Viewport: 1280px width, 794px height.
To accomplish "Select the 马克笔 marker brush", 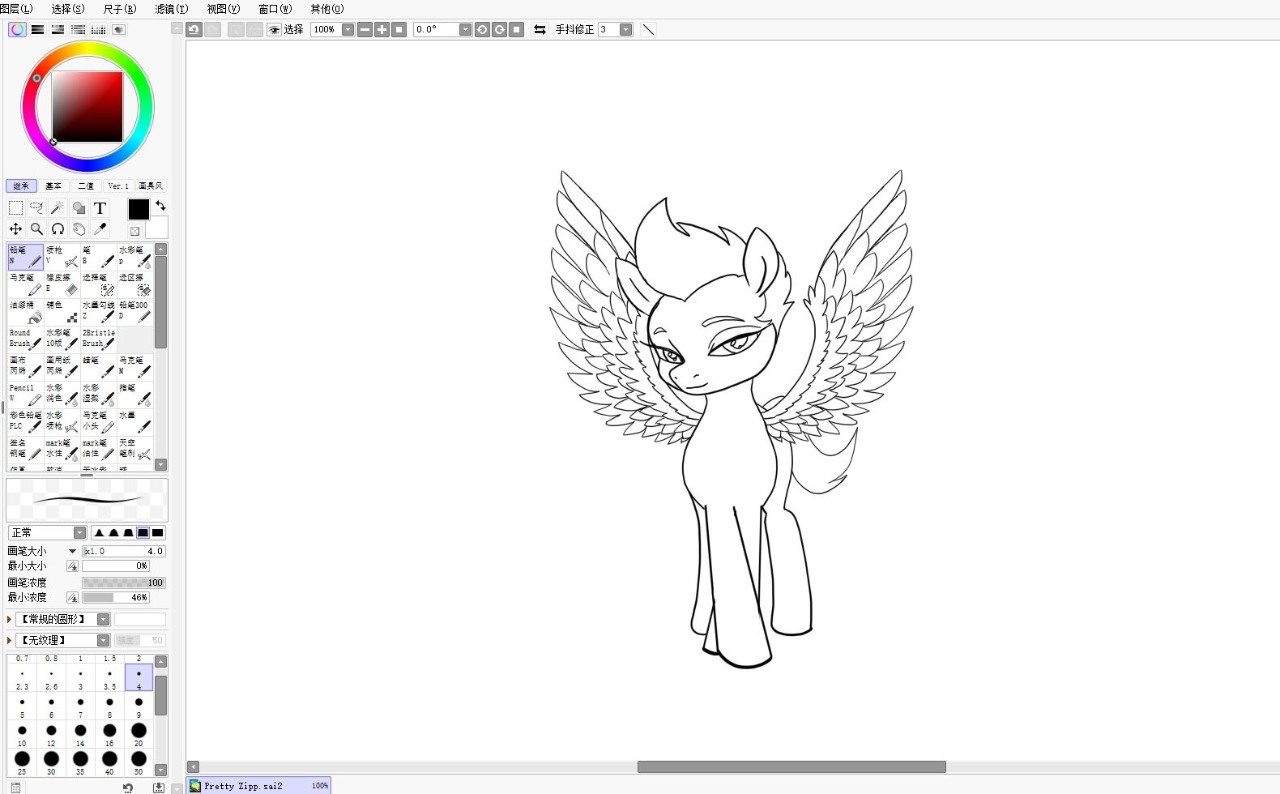I will [x=26, y=284].
